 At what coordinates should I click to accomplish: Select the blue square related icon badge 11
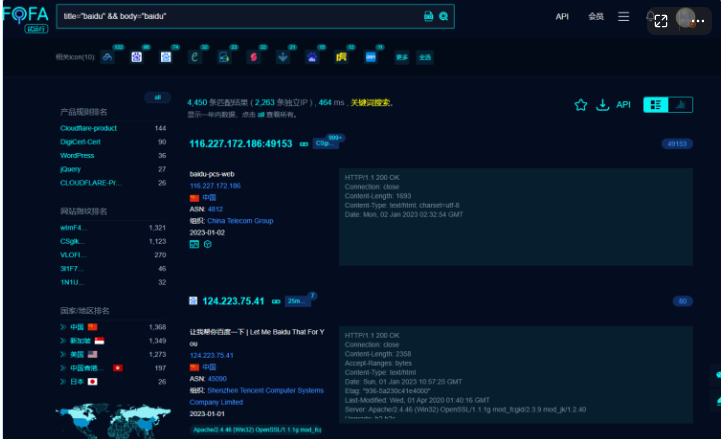click(x=371, y=57)
